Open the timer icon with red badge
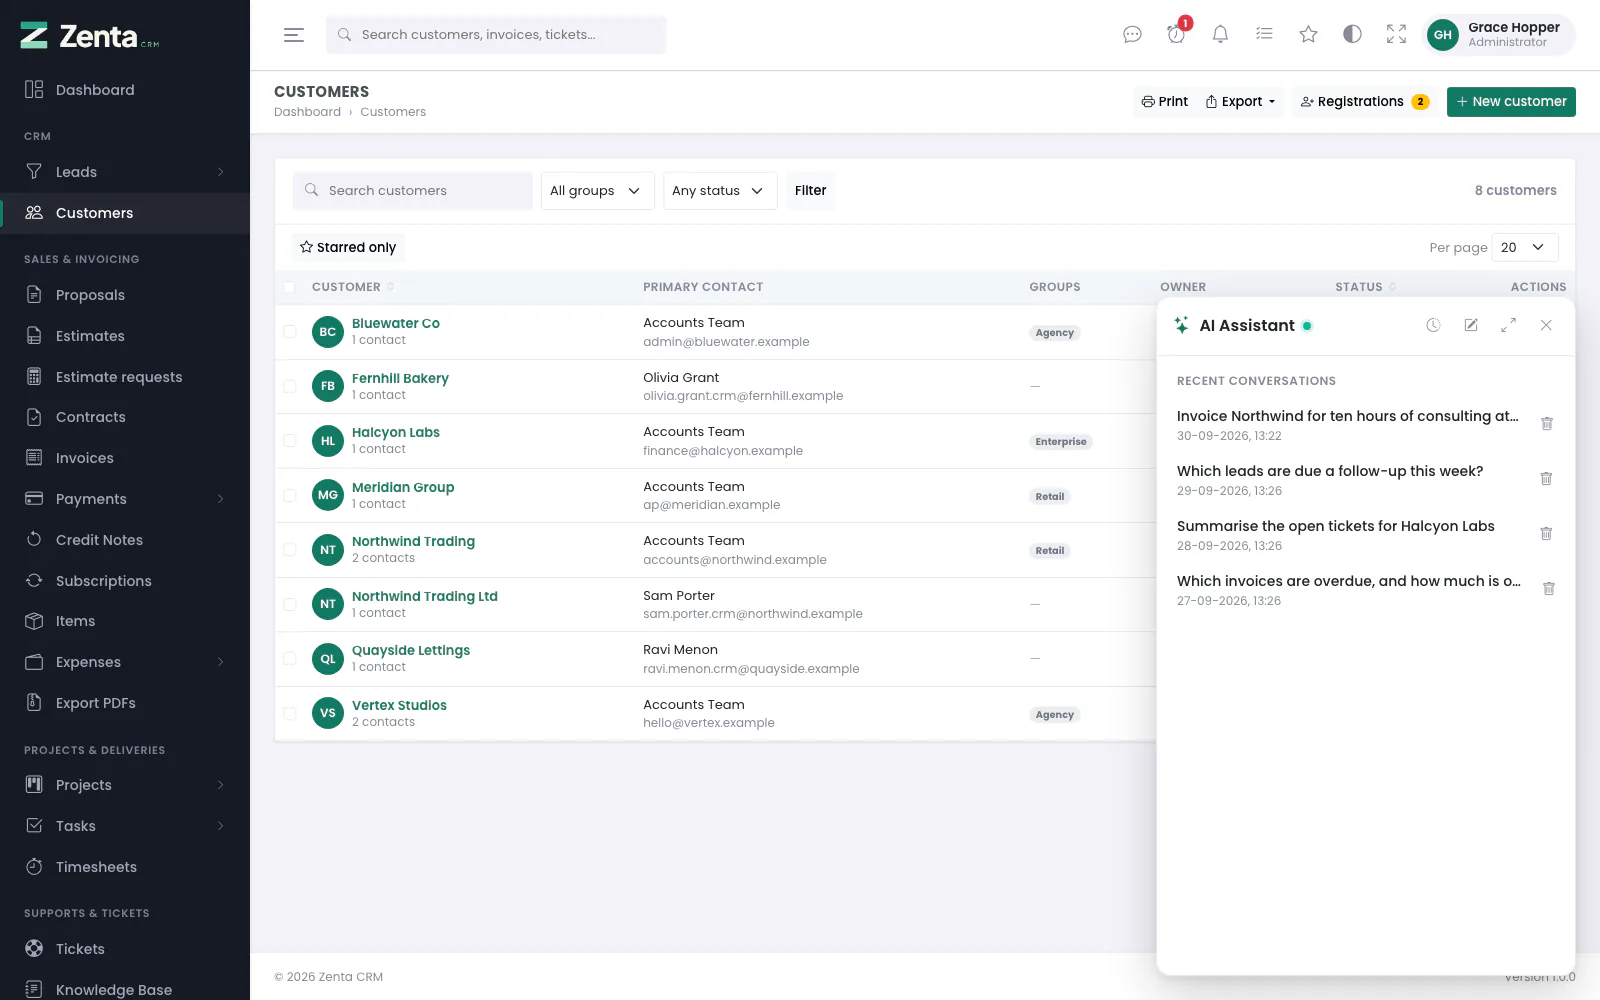The width and height of the screenshot is (1600, 1000). point(1176,35)
